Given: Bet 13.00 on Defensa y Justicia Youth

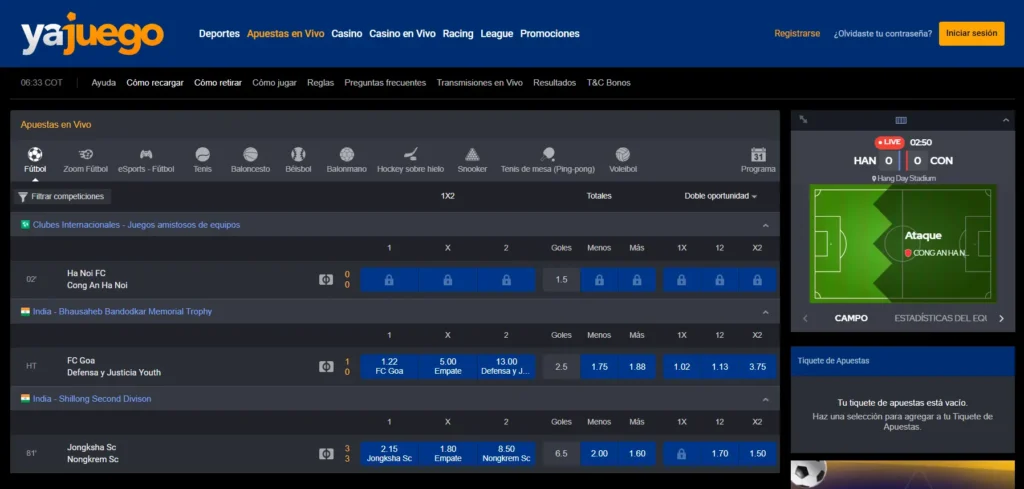Looking at the screenshot, I should pos(506,366).
